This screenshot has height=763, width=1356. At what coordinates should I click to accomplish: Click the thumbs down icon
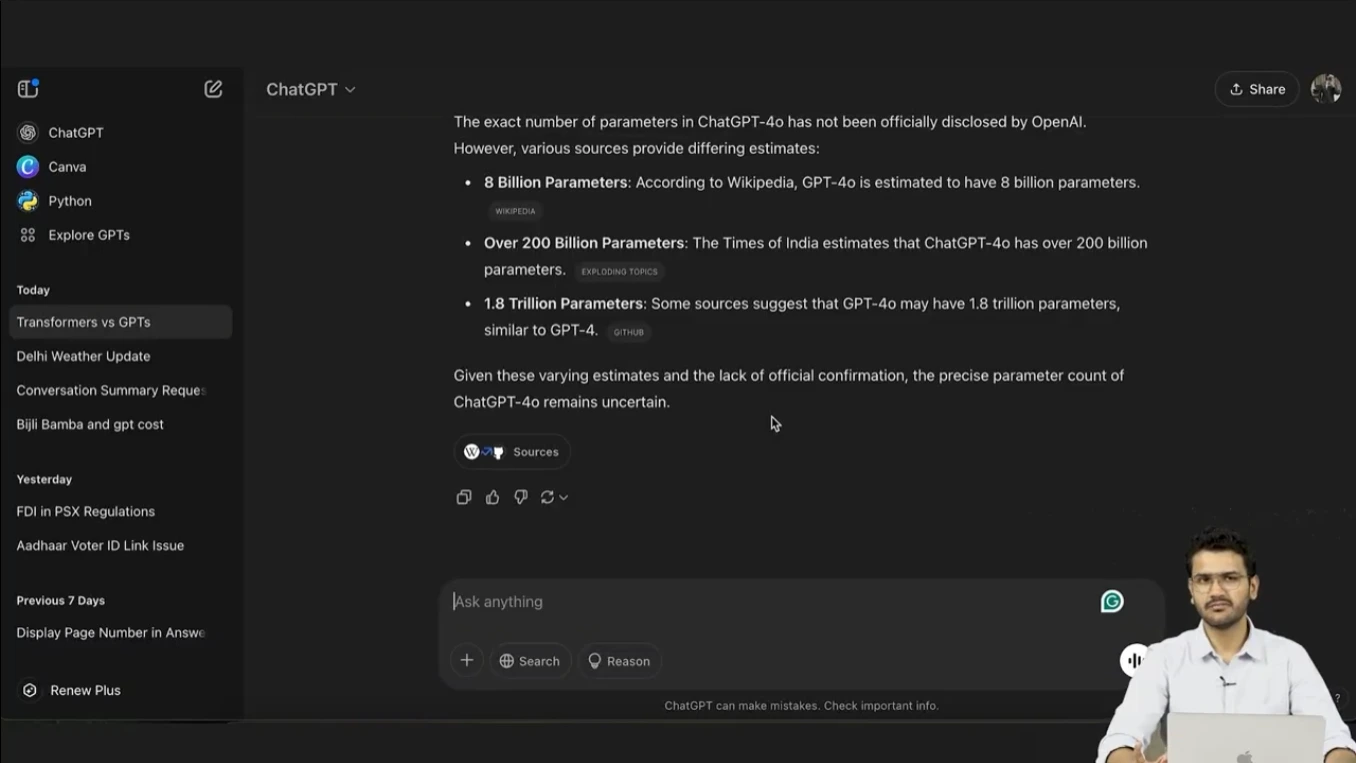coord(520,497)
